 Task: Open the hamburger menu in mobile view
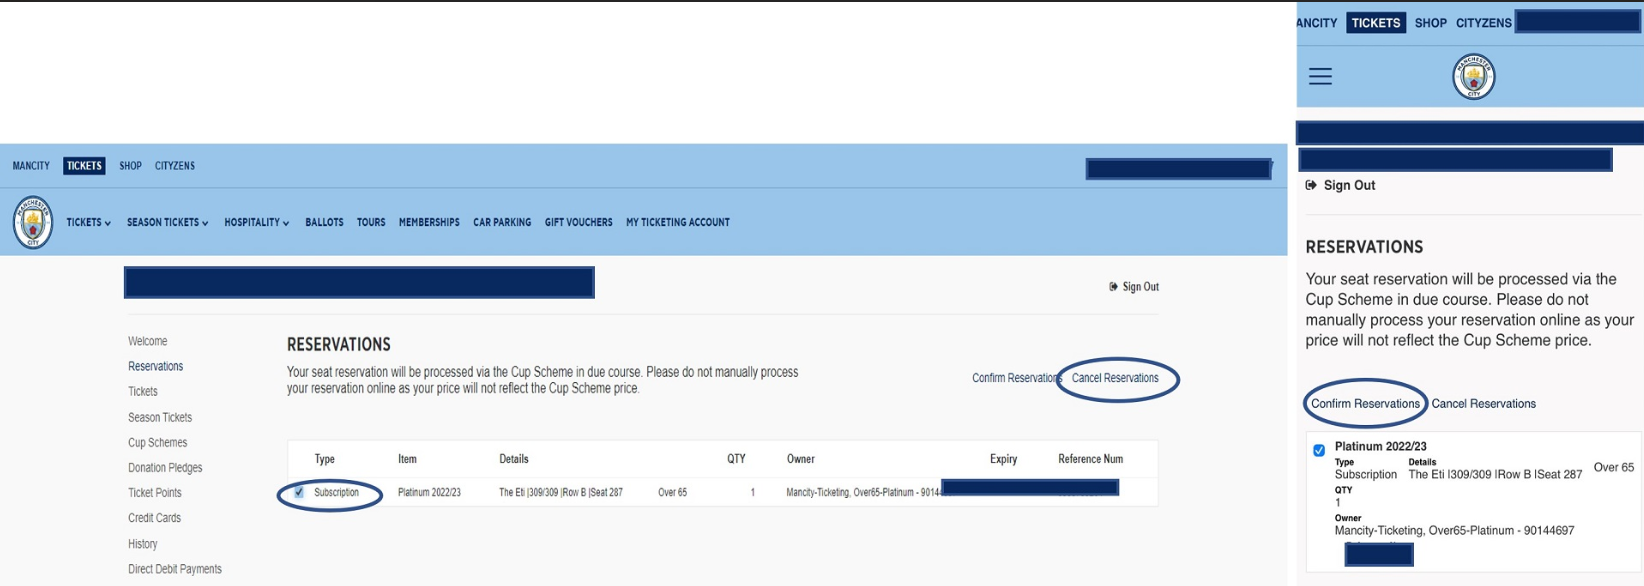coord(1320,76)
